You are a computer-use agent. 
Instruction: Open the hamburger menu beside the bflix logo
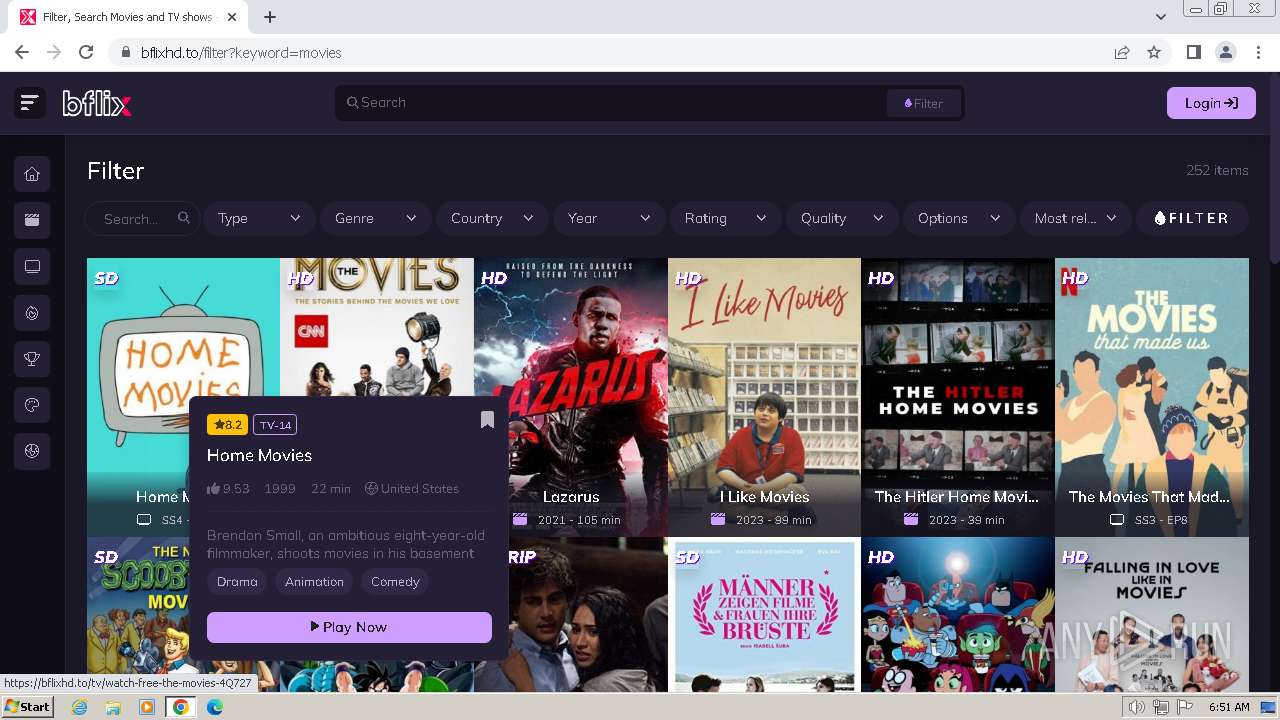click(29, 102)
